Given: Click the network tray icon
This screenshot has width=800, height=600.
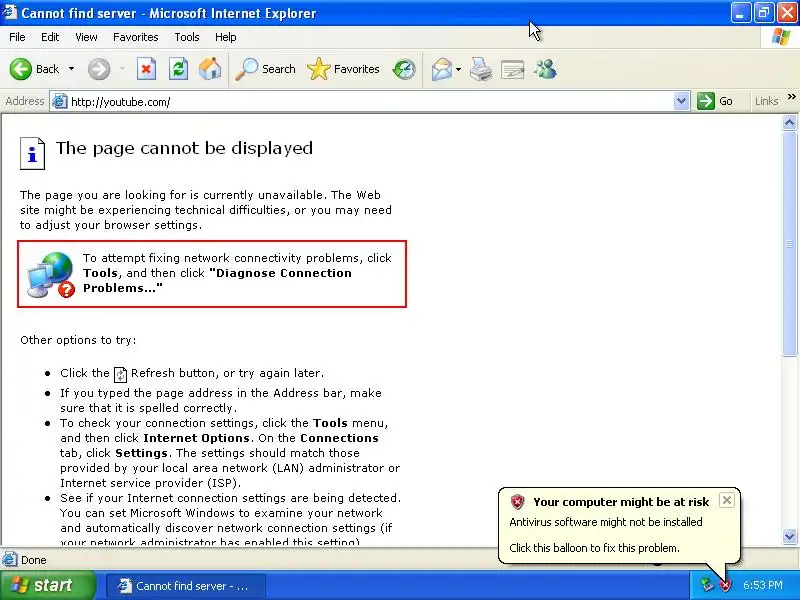Looking at the screenshot, I should (707, 585).
